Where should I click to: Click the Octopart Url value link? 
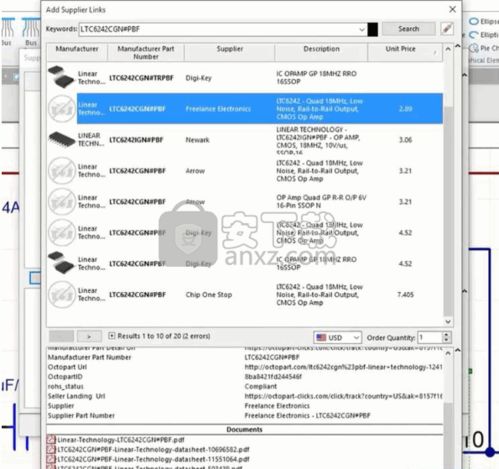[343, 367]
